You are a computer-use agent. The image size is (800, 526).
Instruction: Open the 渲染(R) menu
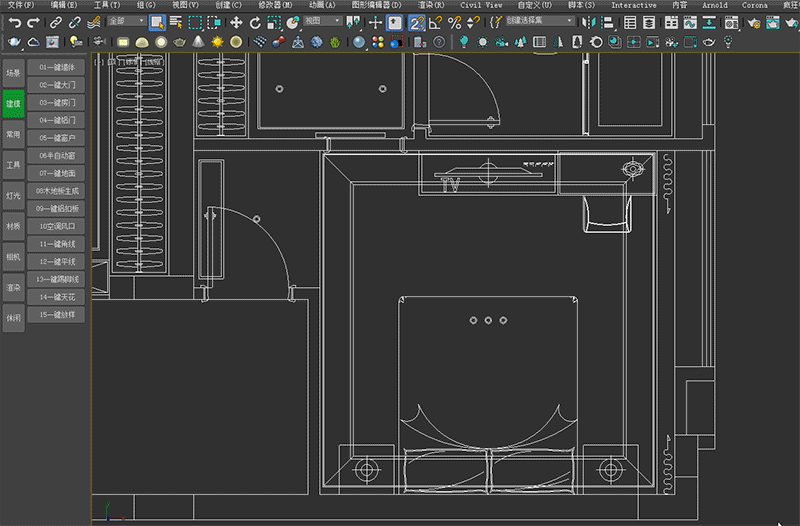(431, 5)
